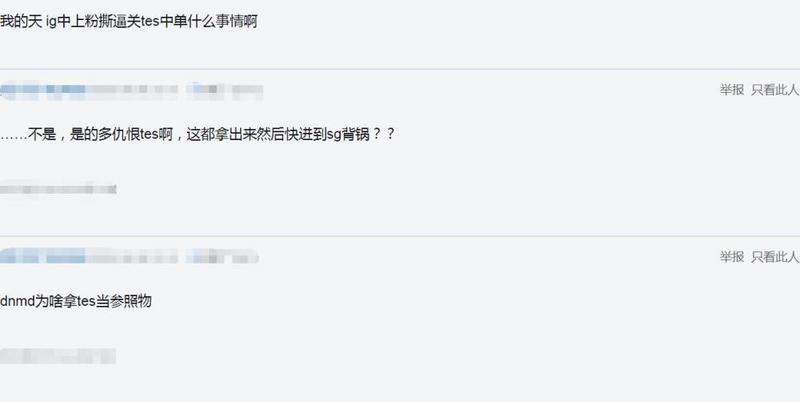This screenshot has height=402, width=800.
Task: Click blurred timestamp below the dnmd comment
Action: coord(58,356)
